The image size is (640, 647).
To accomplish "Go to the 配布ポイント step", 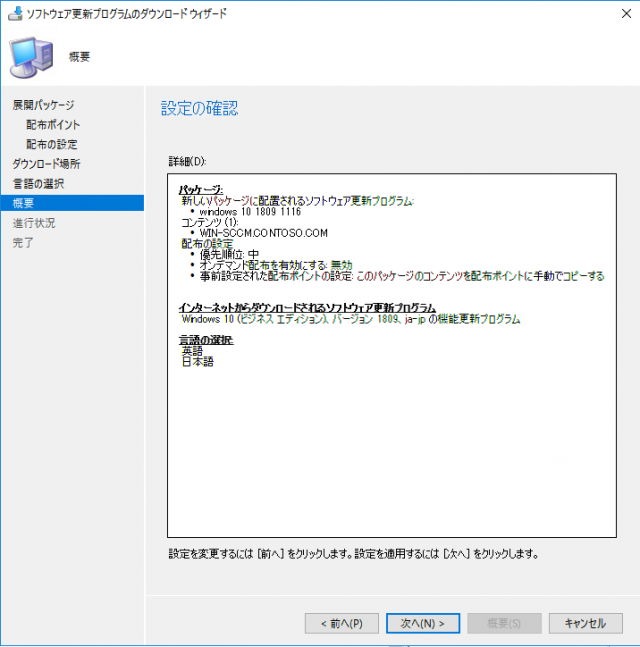I will (x=53, y=125).
